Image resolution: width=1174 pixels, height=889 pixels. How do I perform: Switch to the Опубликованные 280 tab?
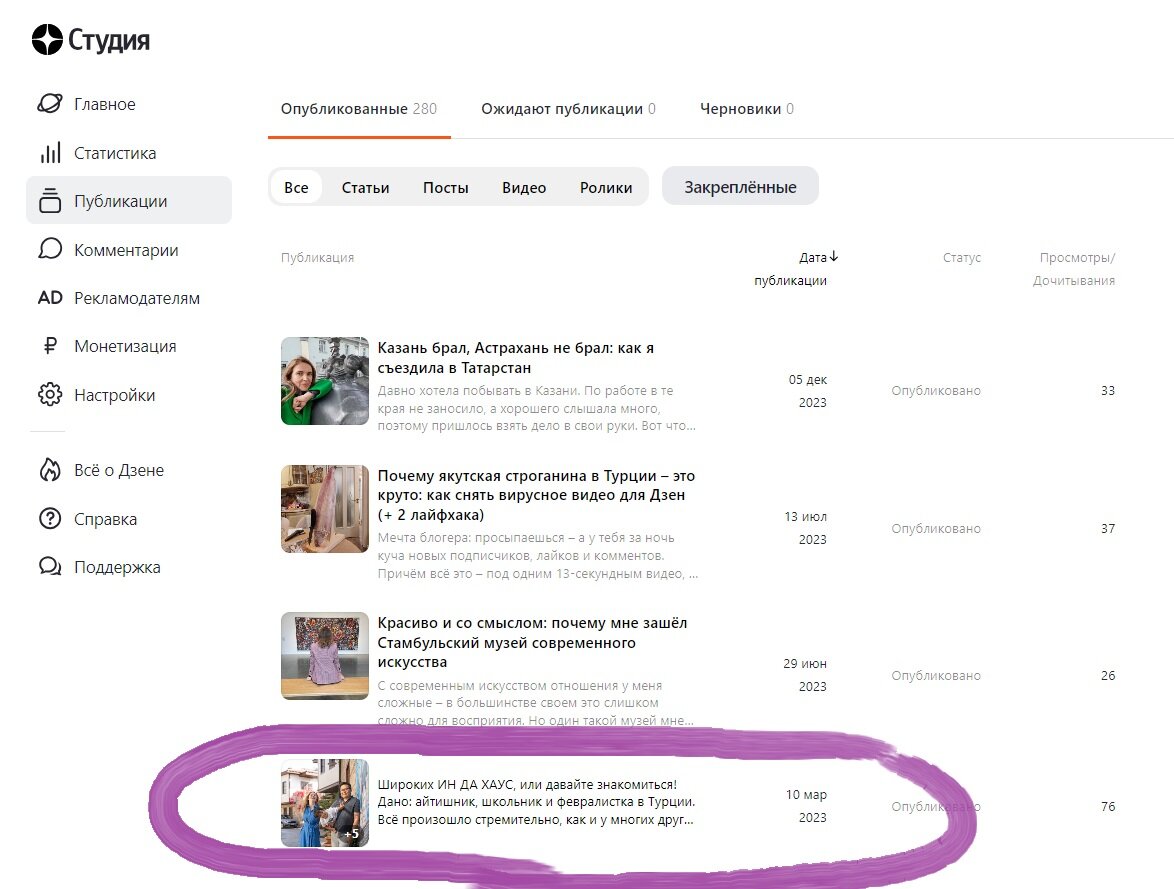359,109
